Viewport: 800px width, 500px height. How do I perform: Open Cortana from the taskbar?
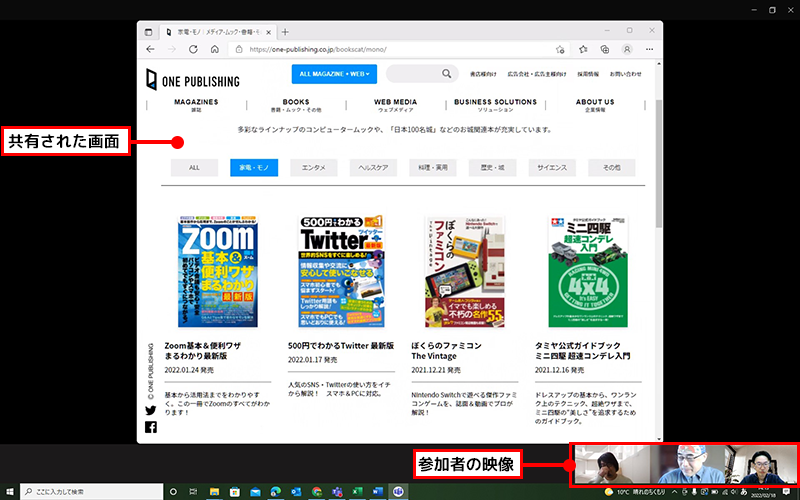pos(173,491)
